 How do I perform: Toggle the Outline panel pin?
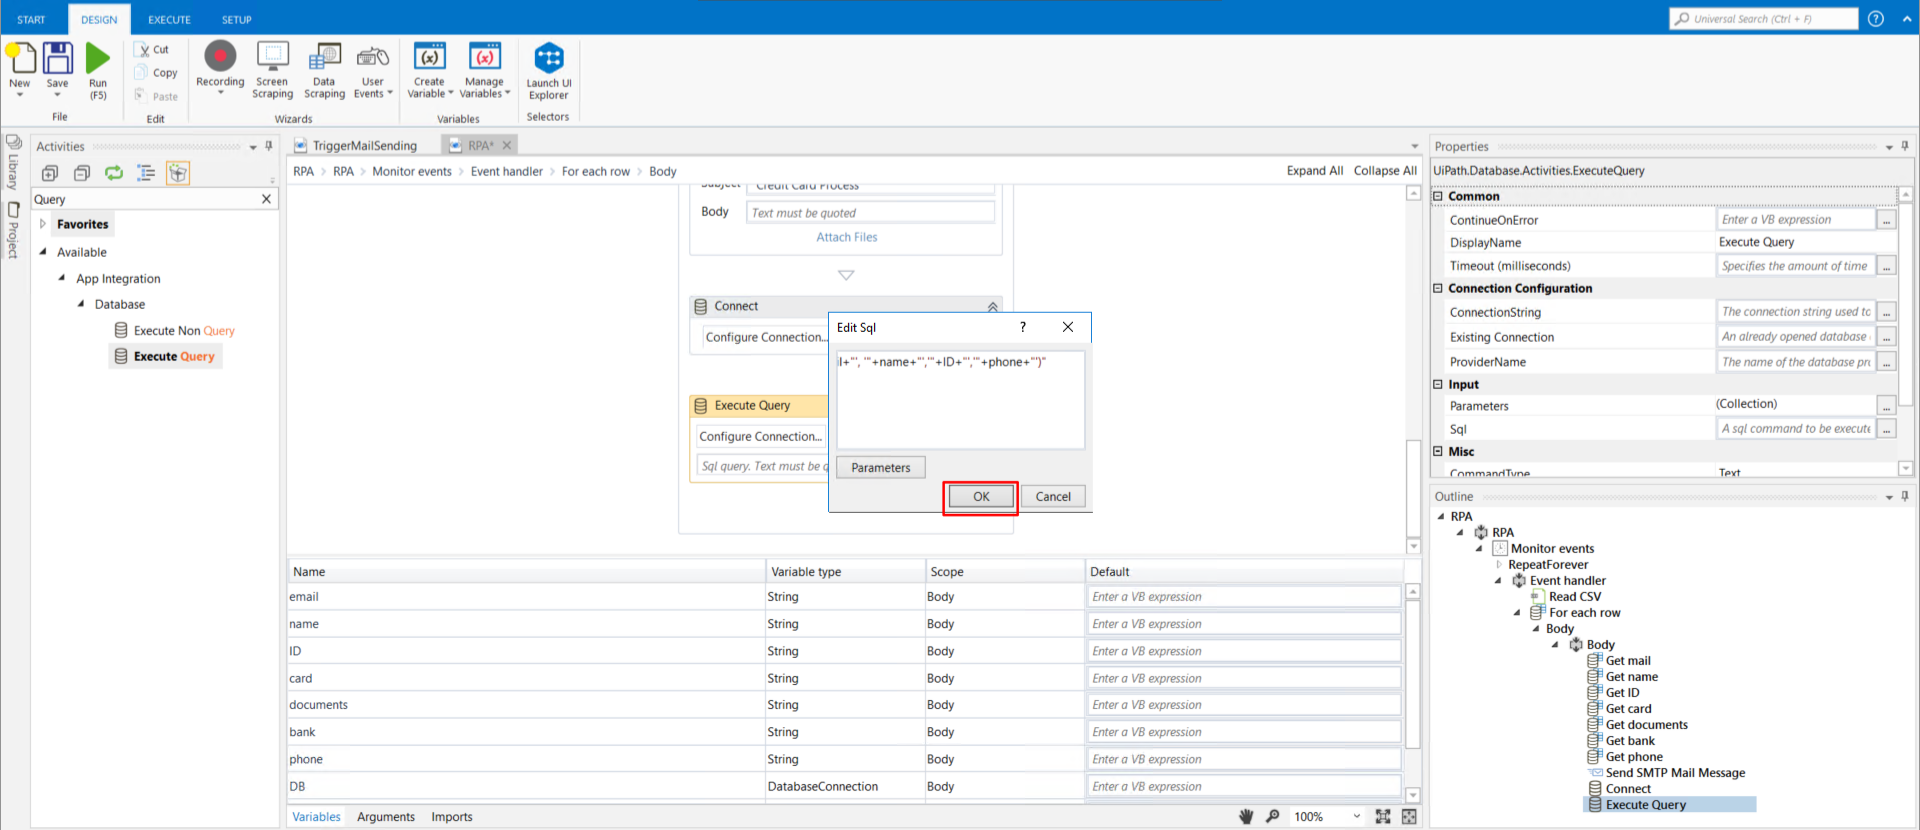coord(1905,496)
